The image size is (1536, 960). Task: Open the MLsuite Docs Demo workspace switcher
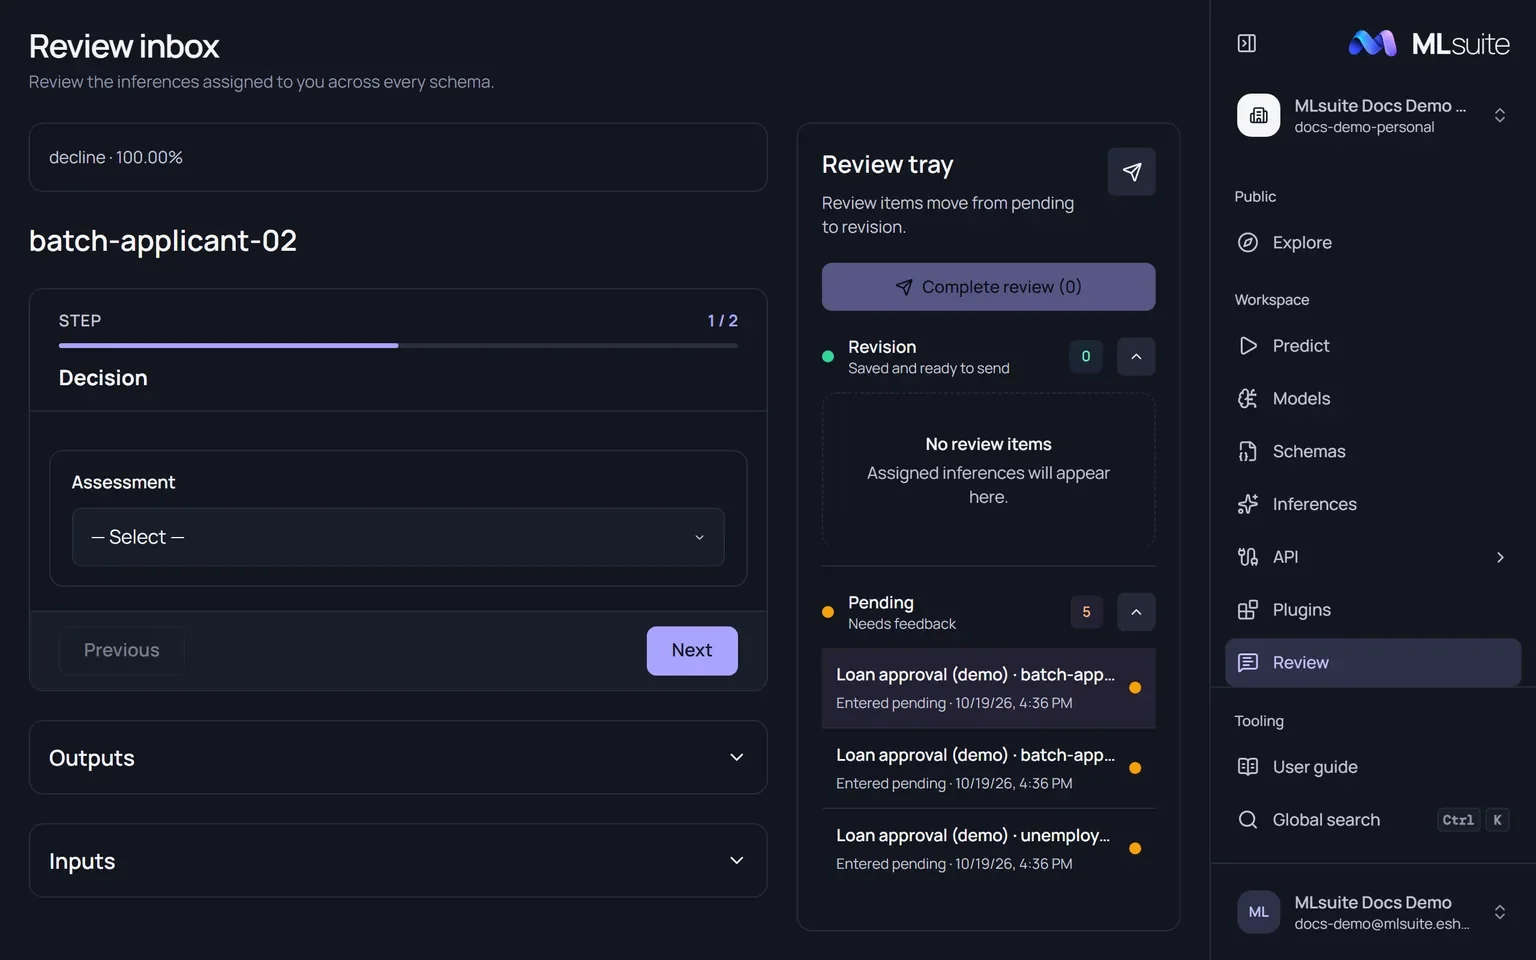point(1373,115)
